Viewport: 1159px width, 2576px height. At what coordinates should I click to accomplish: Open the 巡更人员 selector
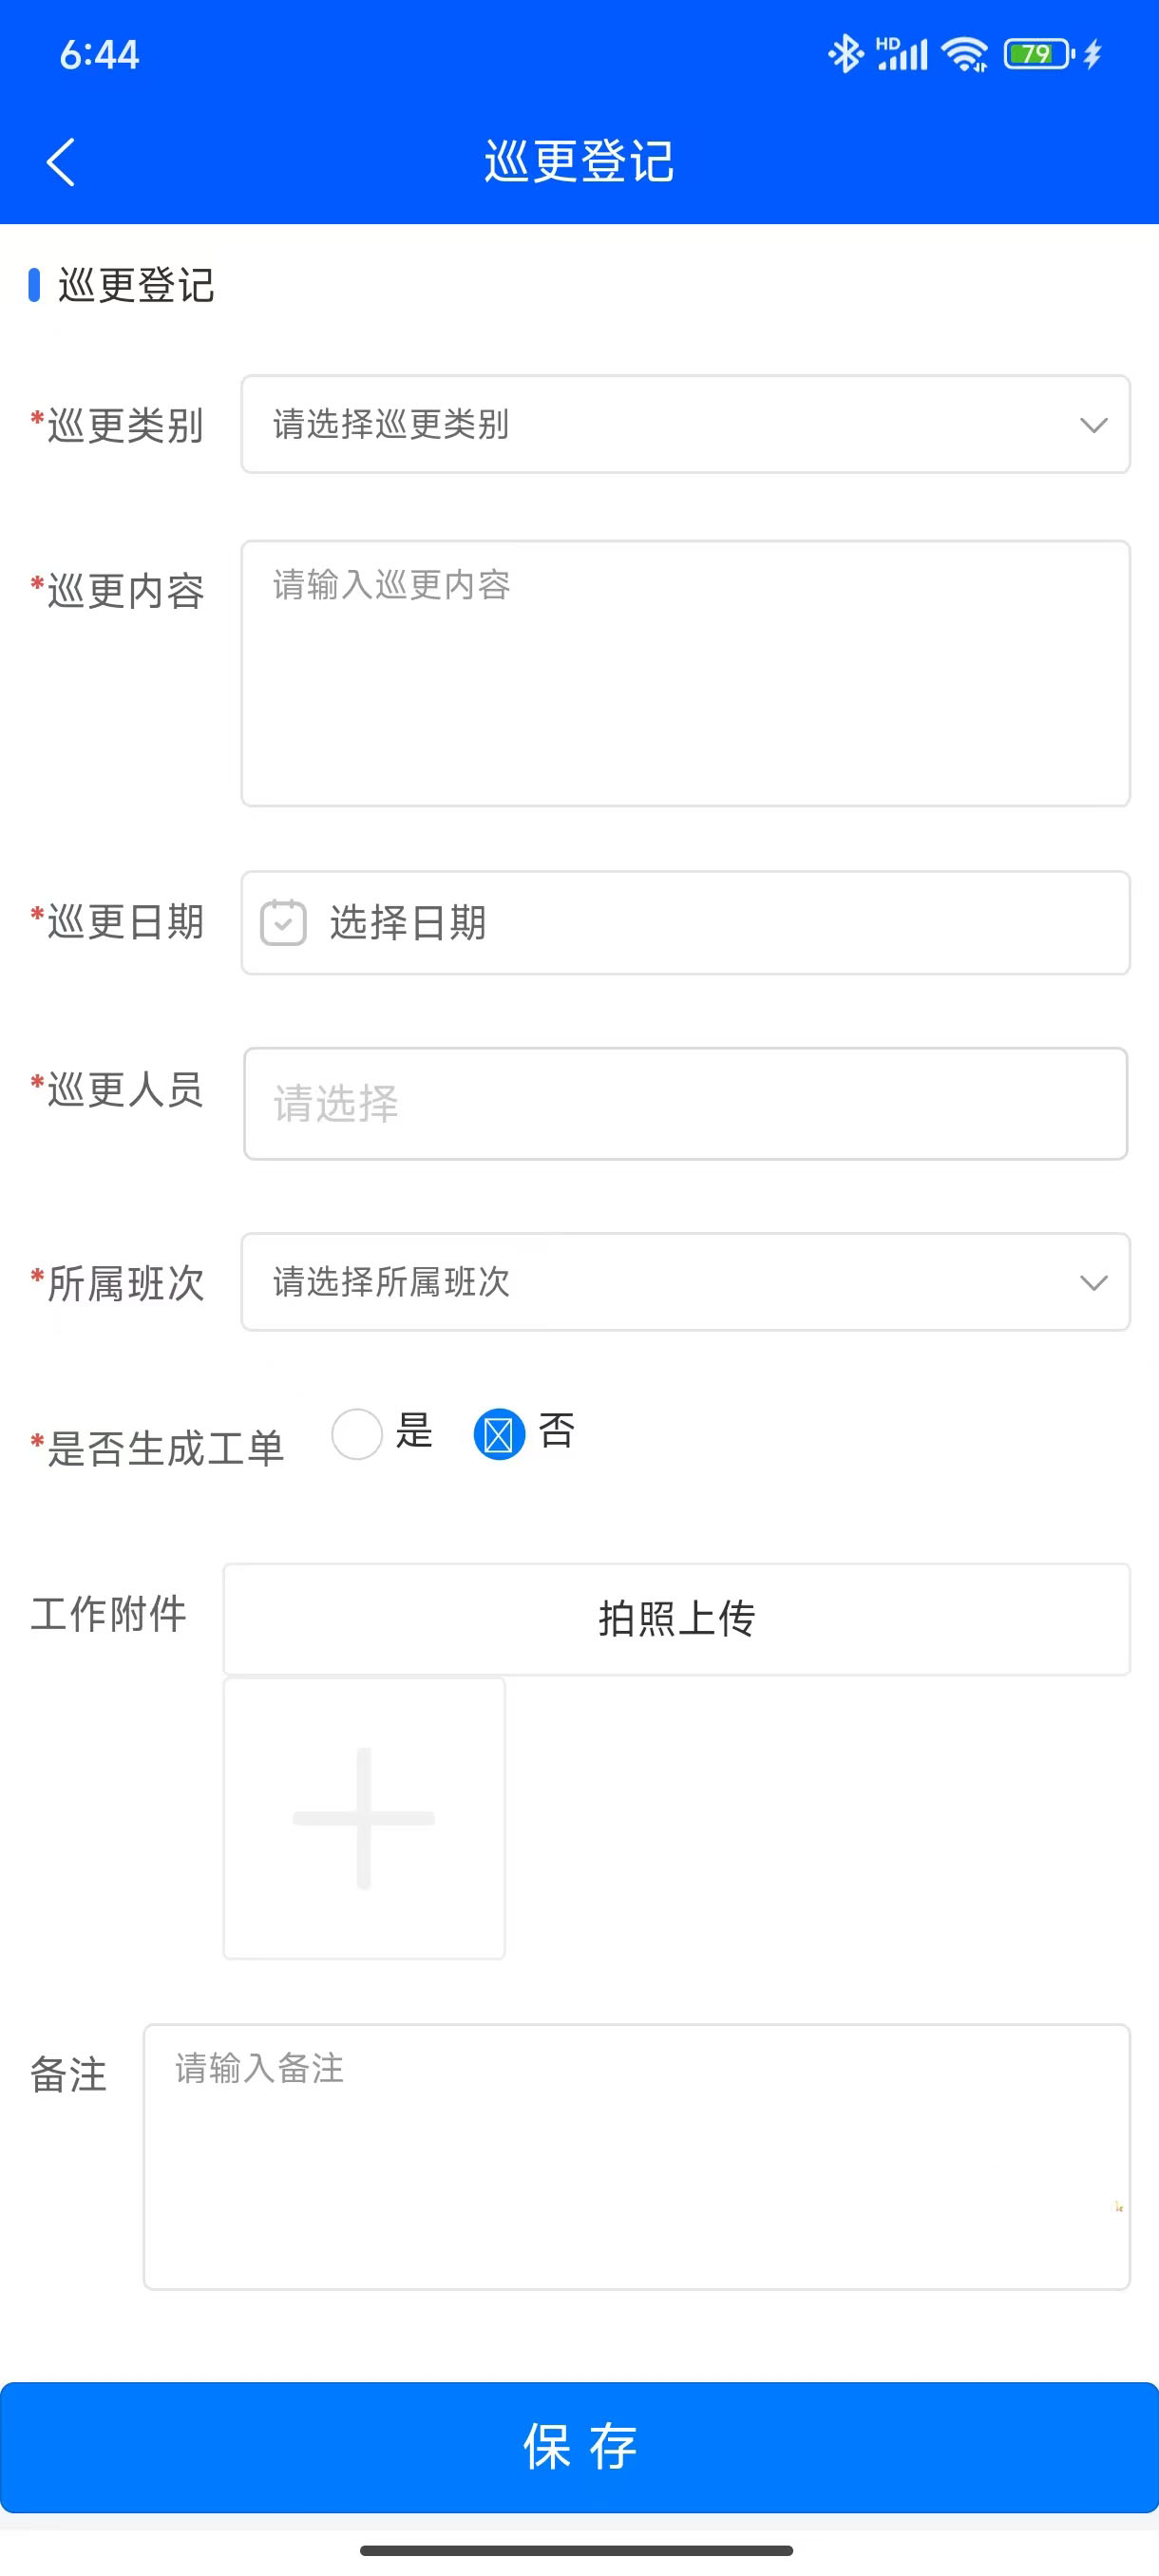pyautogui.click(x=685, y=1104)
